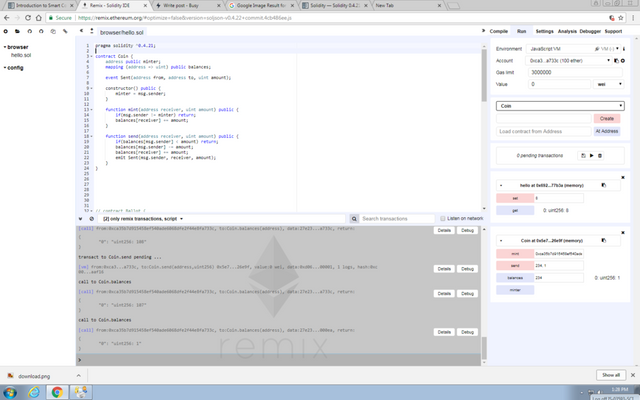Switch to the Settings tab

[x=544, y=31]
